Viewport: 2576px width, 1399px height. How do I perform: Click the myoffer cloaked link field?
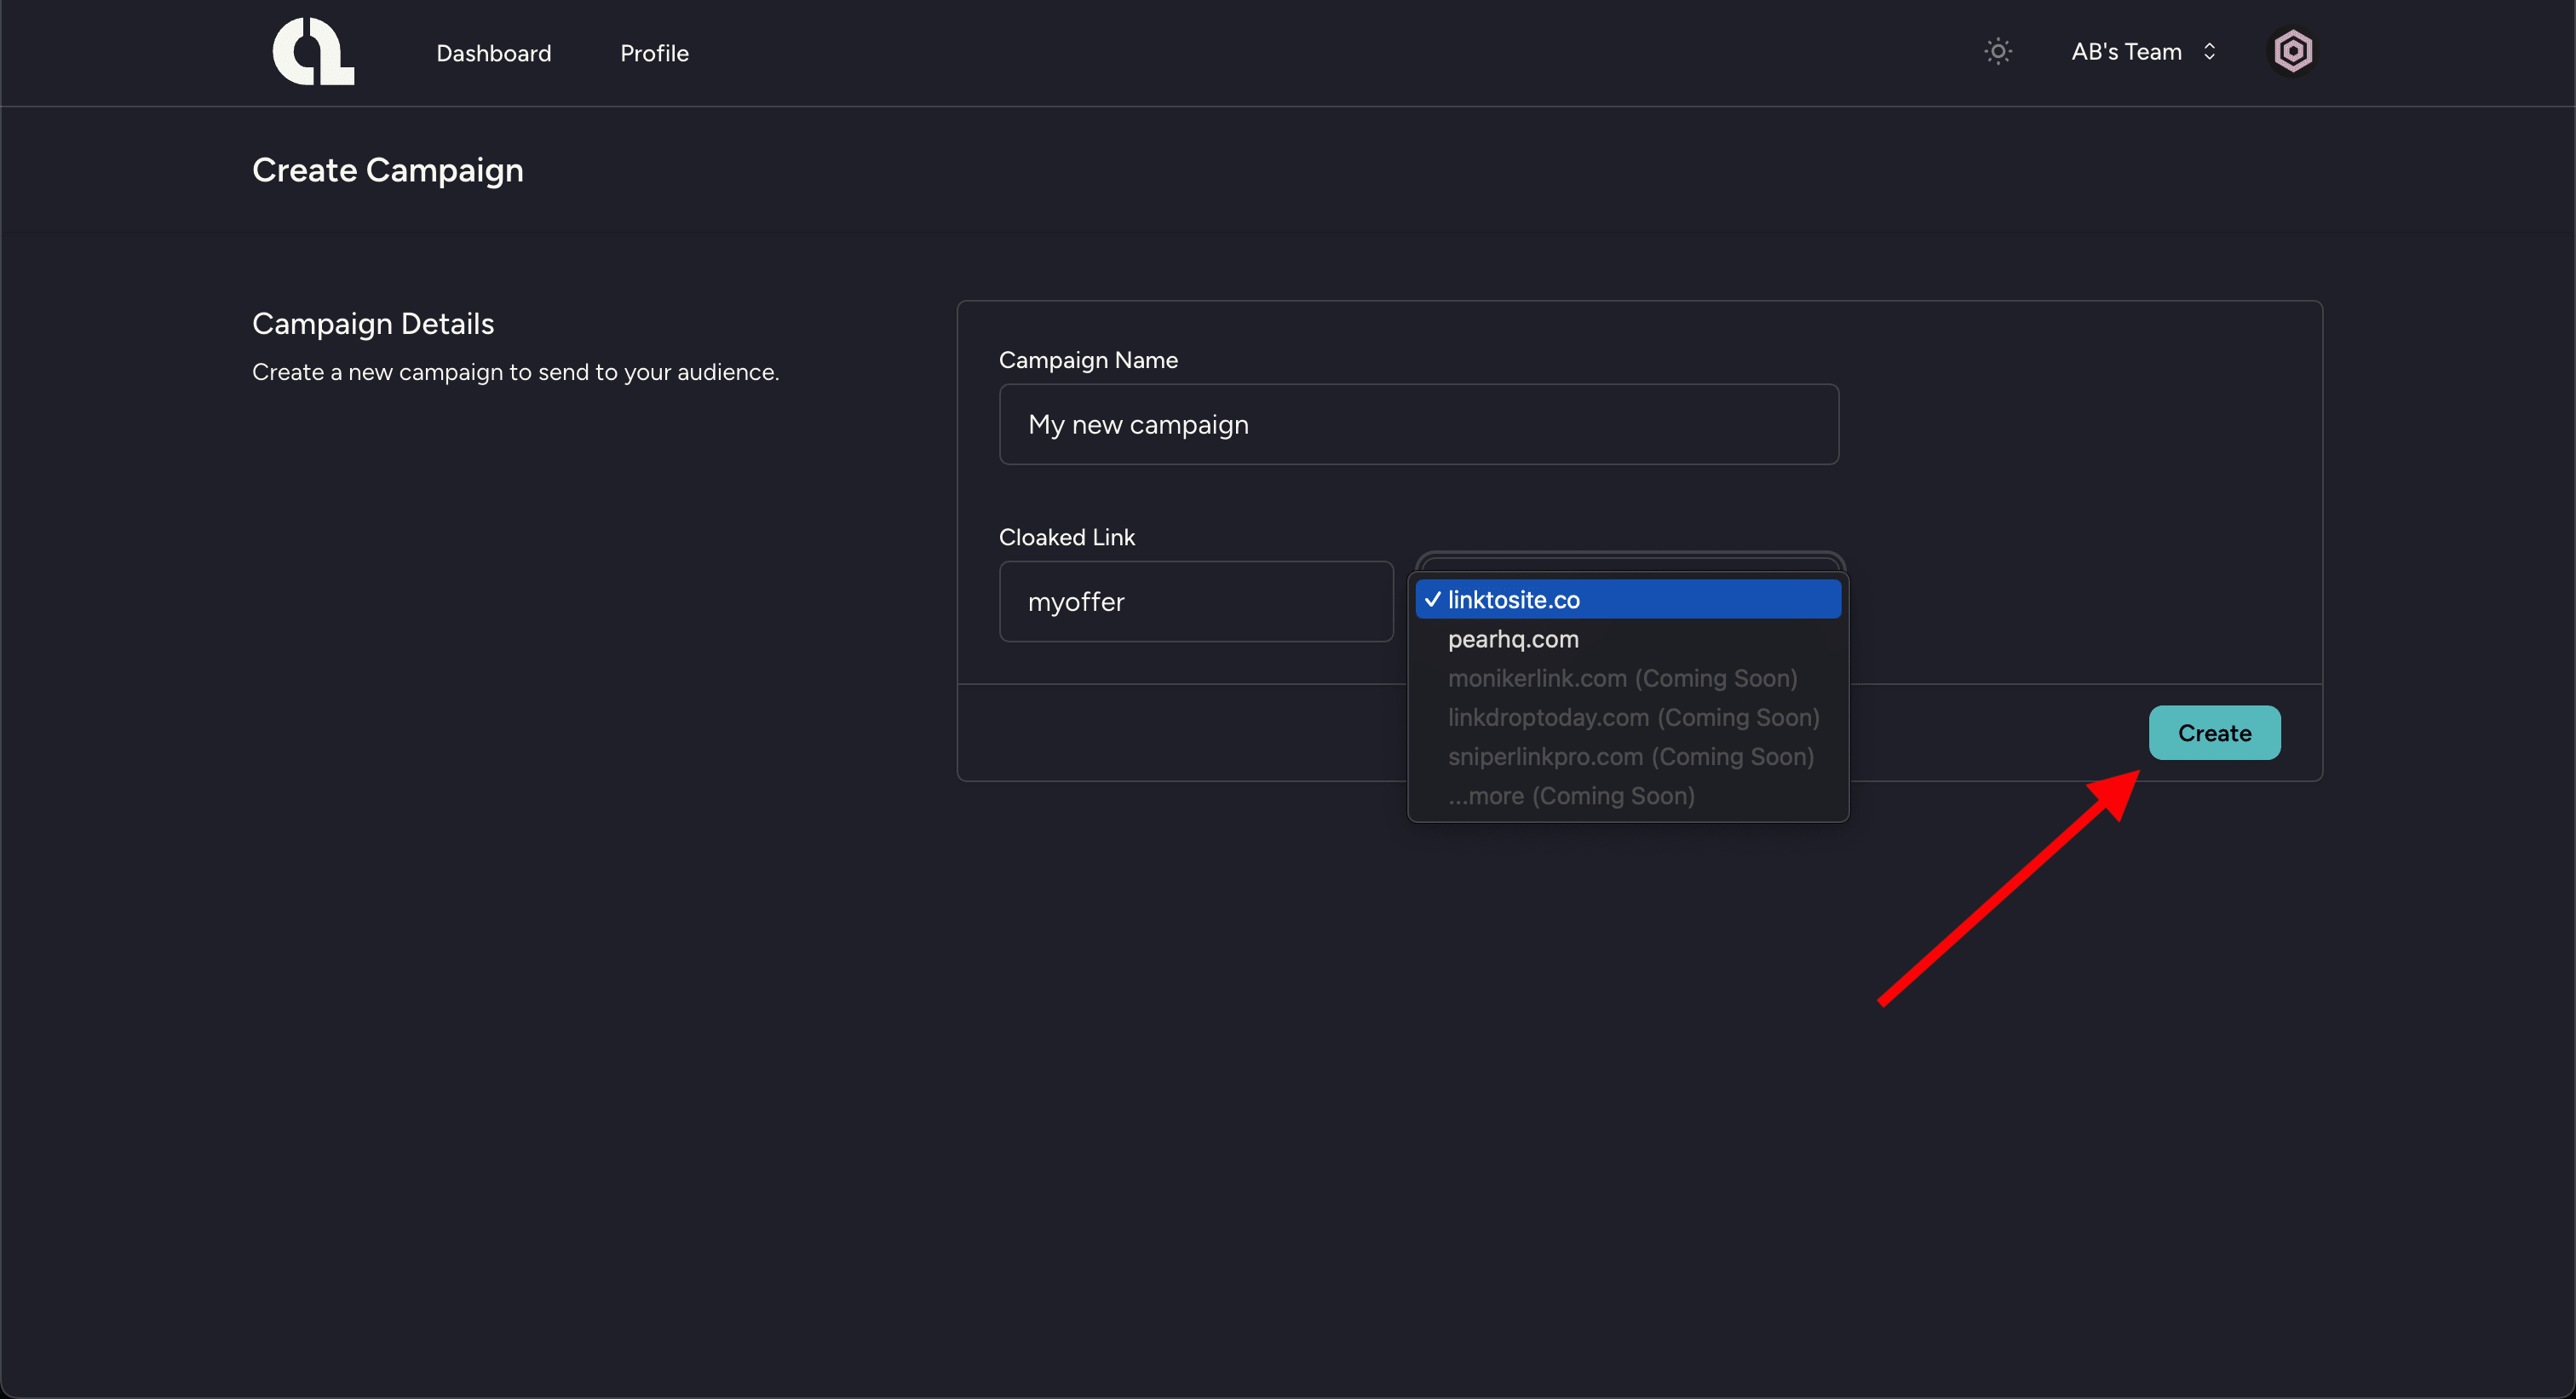click(x=1195, y=601)
